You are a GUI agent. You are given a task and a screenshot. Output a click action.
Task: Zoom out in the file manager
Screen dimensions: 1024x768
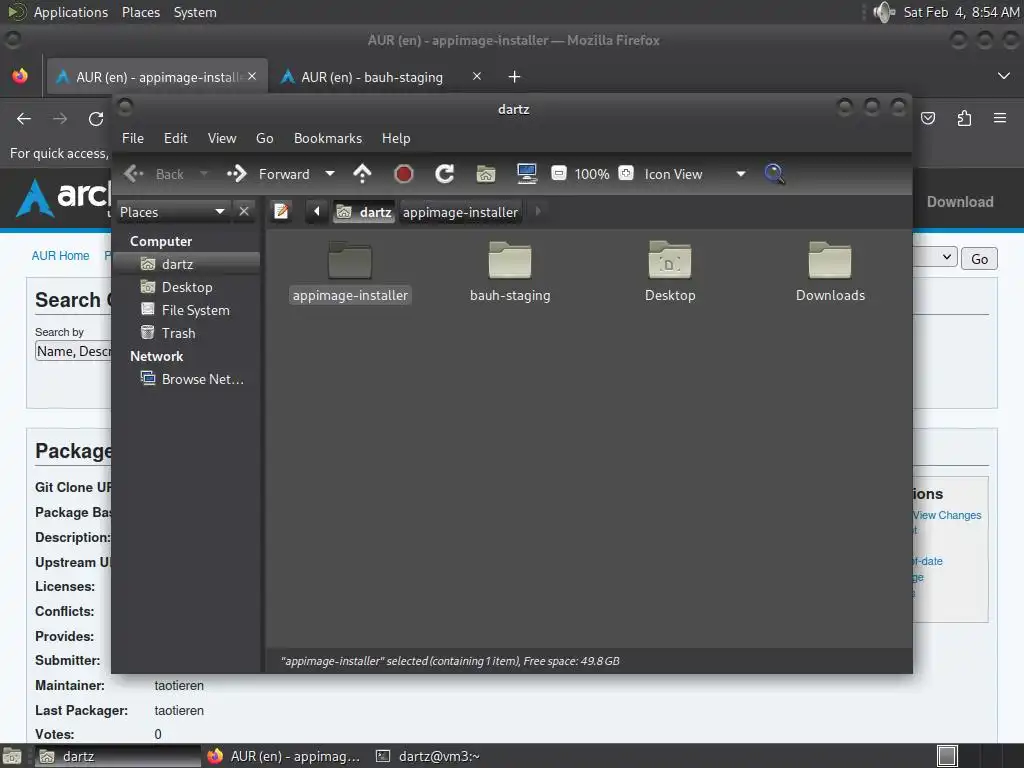[x=559, y=174]
